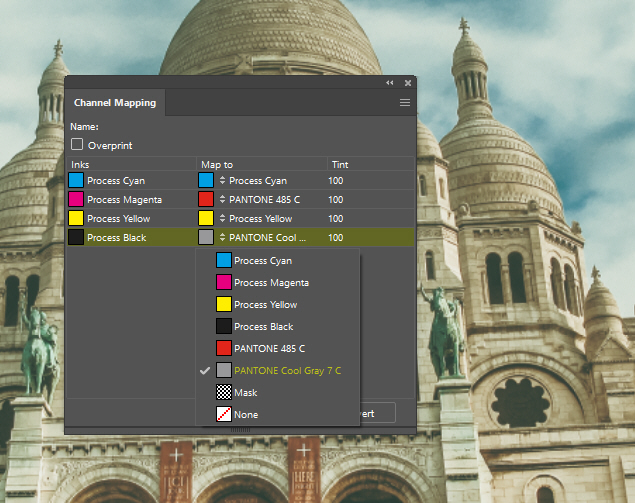Click gray swatch in highlighted Process Black row
635x503 pixels.
click(206, 237)
